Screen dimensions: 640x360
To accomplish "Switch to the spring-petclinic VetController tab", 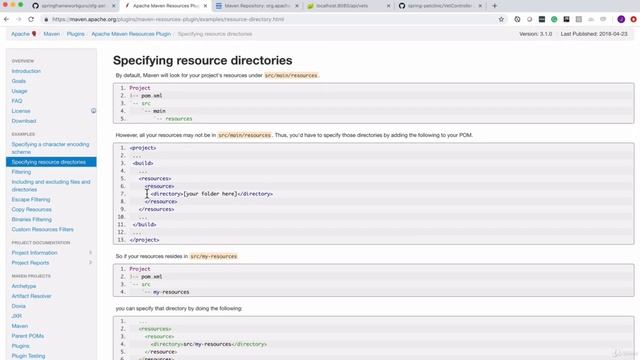I will tap(440, 6).
